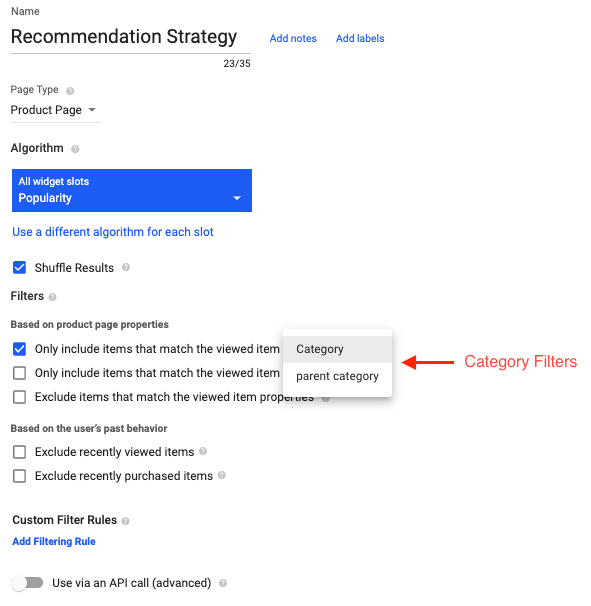Open the Product Page type dropdown

54,110
